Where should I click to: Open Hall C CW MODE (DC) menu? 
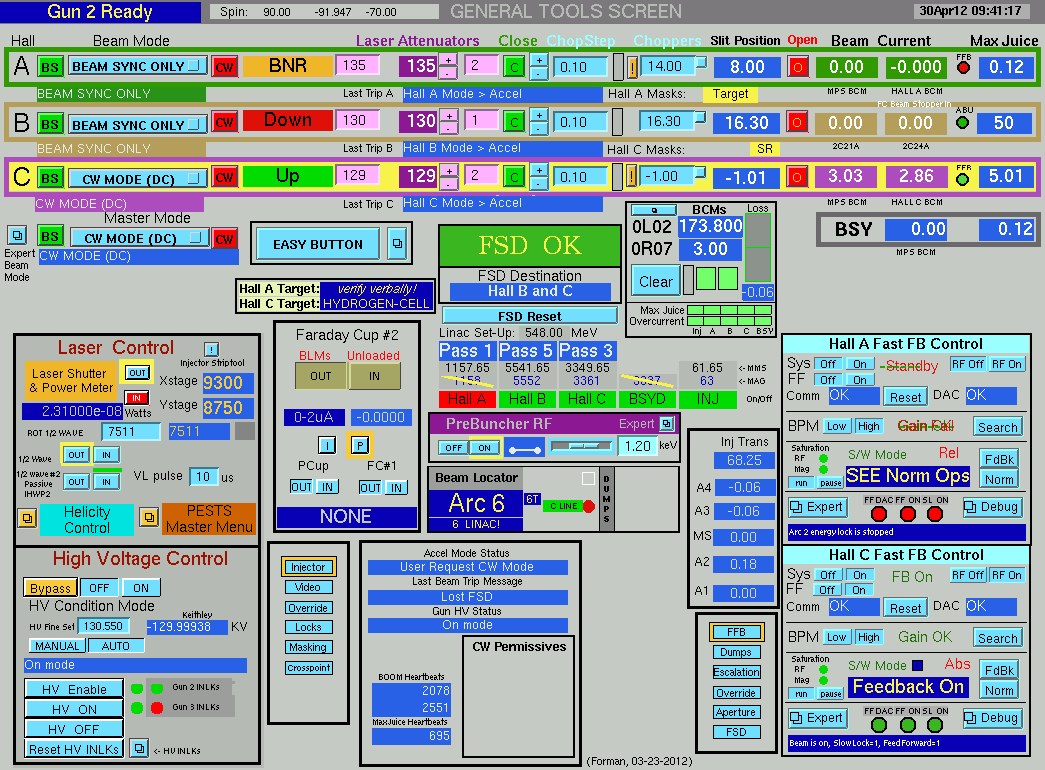137,179
